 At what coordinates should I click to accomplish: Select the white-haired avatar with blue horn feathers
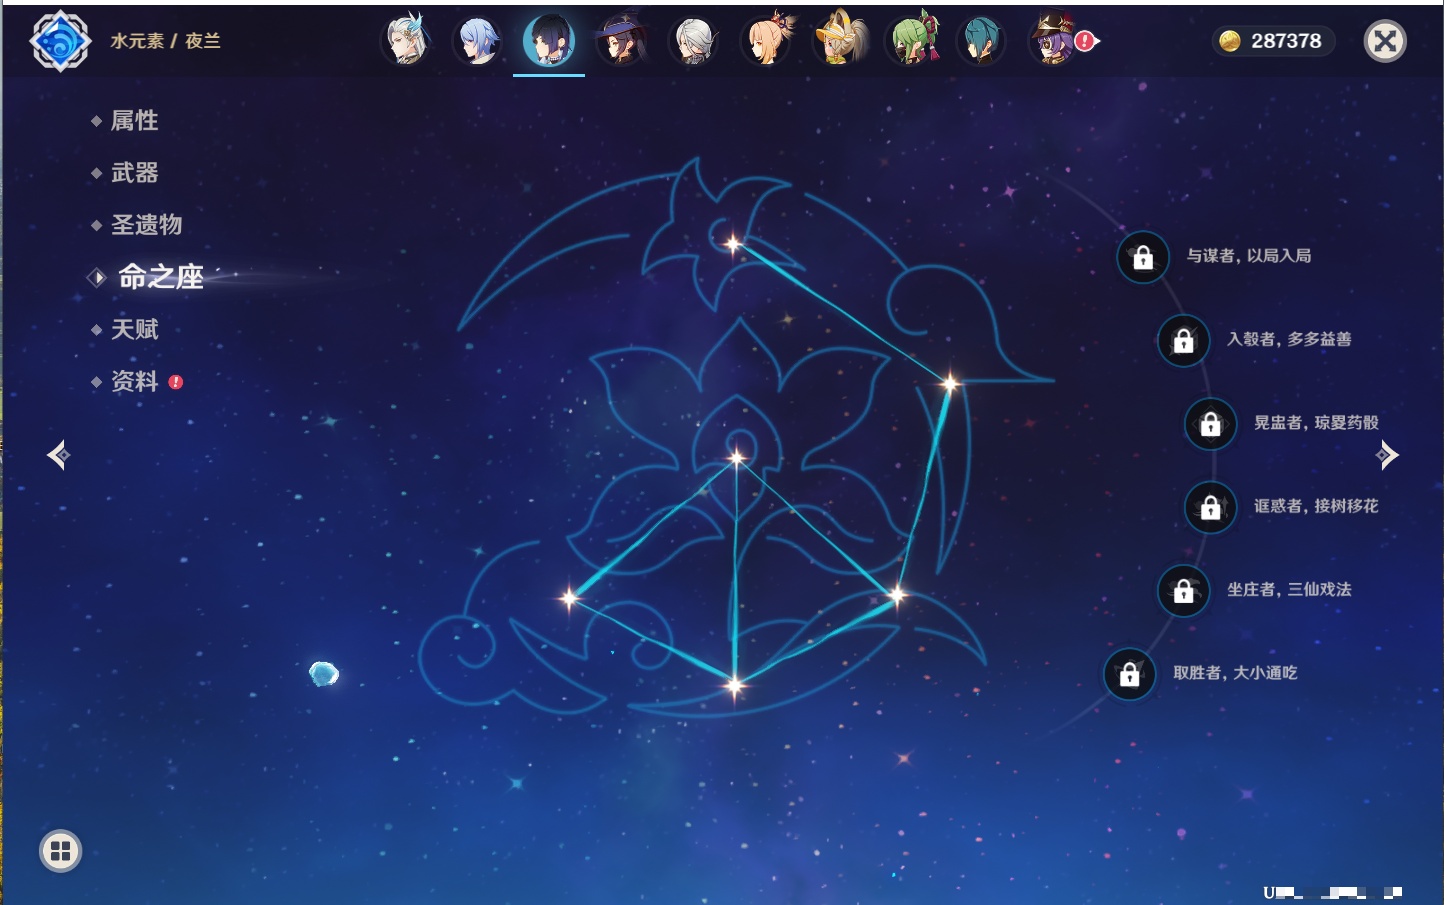(406, 40)
